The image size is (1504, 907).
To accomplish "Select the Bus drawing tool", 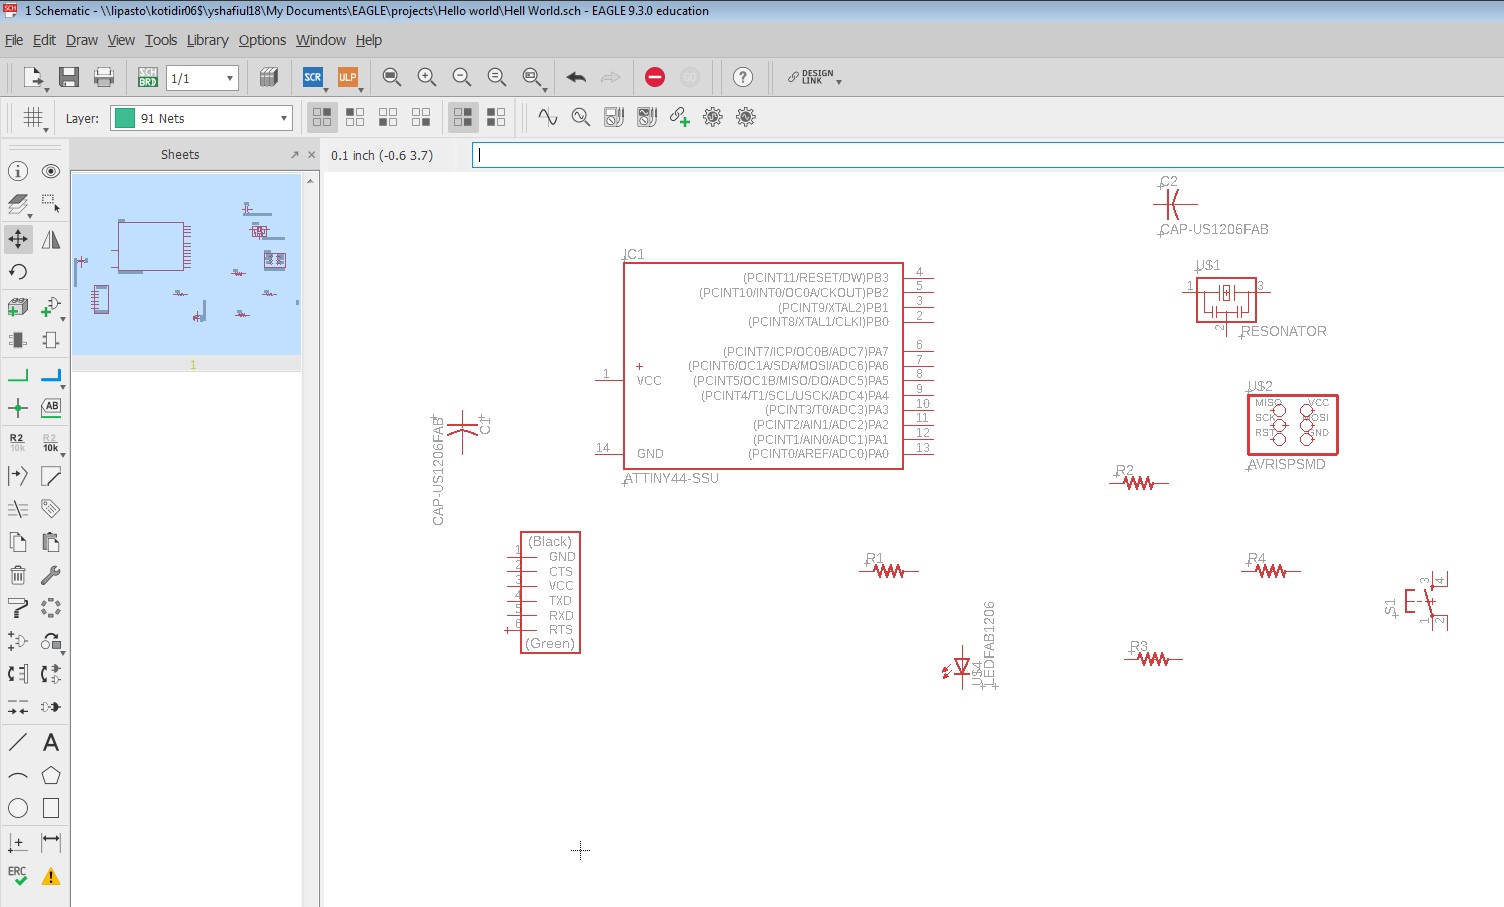I will coord(51,376).
